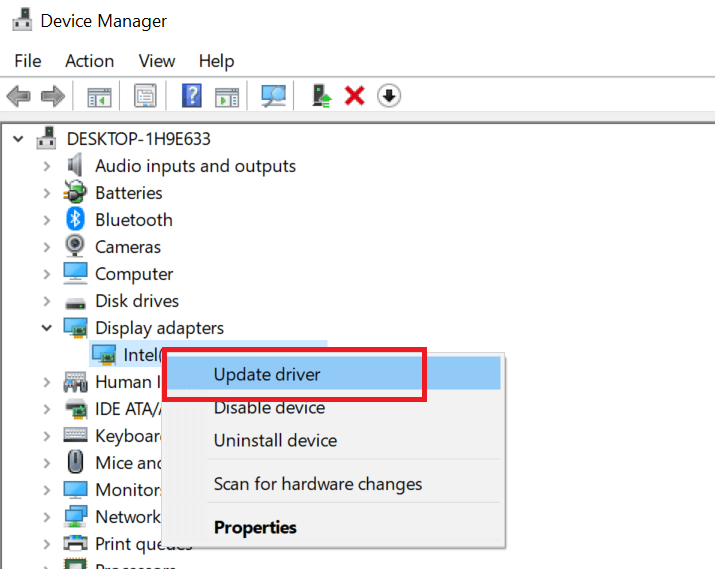Expand the IDE ATA category arrow
This screenshot has height=569, width=715.
click(47, 409)
